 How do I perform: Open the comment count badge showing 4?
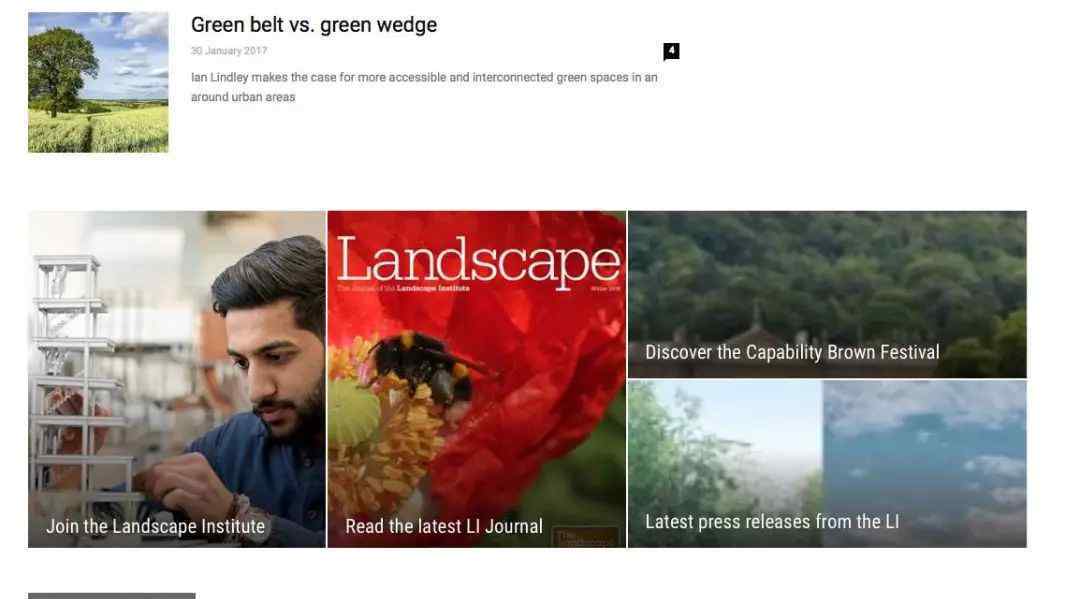[671, 51]
